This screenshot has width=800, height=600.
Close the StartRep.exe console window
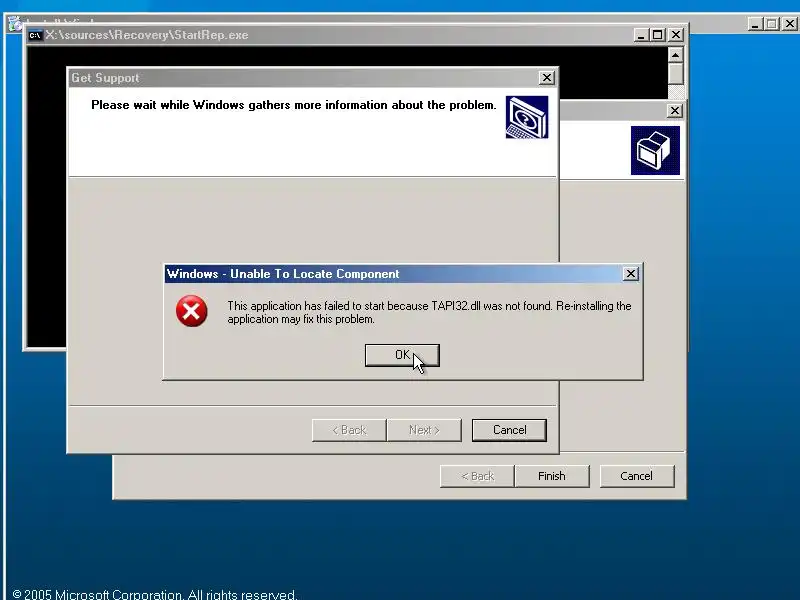coord(676,35)
